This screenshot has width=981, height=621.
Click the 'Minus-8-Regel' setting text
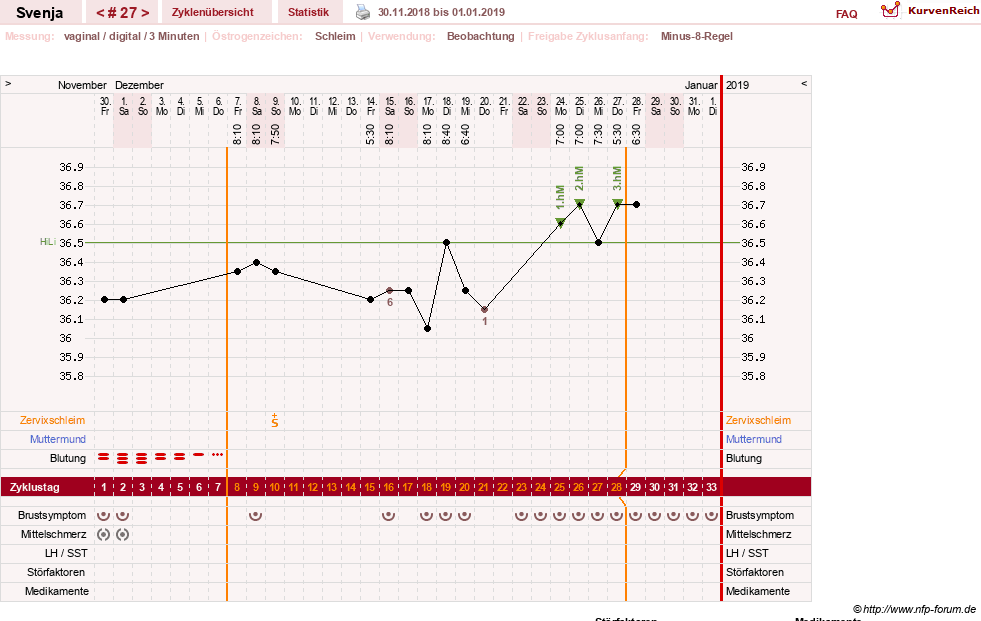[x=696, y=36]
